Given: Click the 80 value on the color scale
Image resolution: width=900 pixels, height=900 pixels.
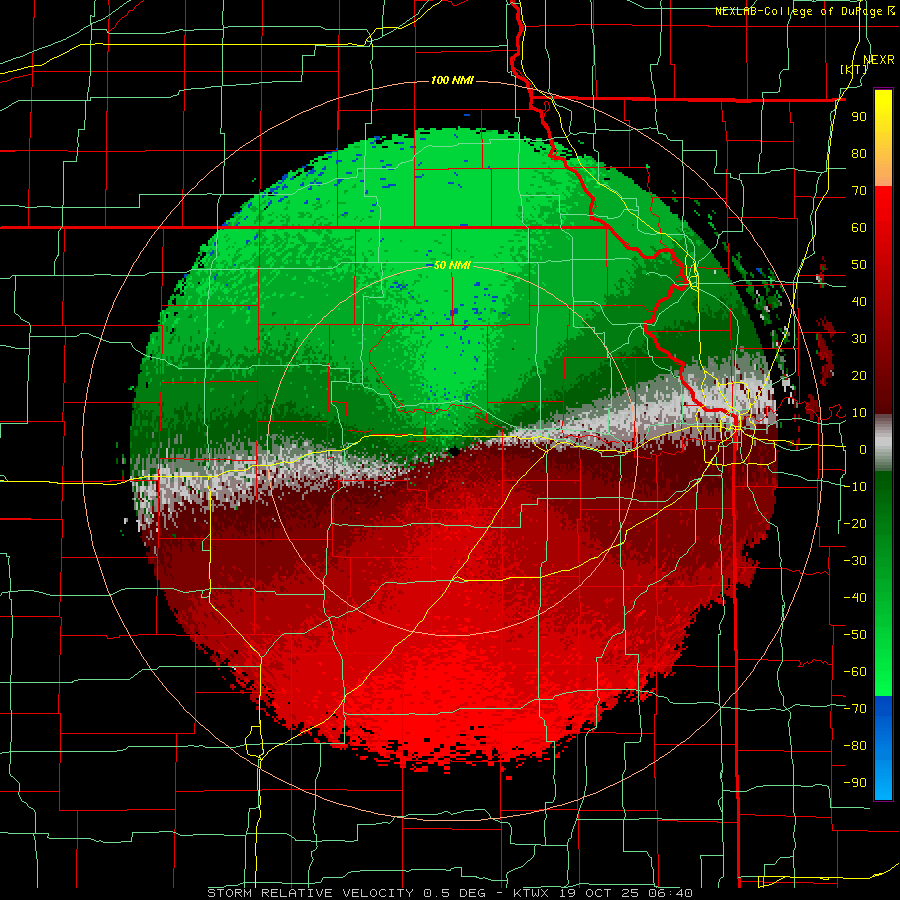Looking at the screenshot, I should click(x=859, y=153).
